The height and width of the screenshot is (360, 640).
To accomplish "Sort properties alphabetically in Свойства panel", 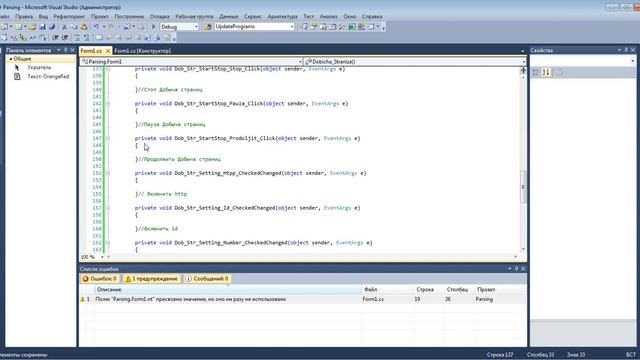I will [546, 72].
